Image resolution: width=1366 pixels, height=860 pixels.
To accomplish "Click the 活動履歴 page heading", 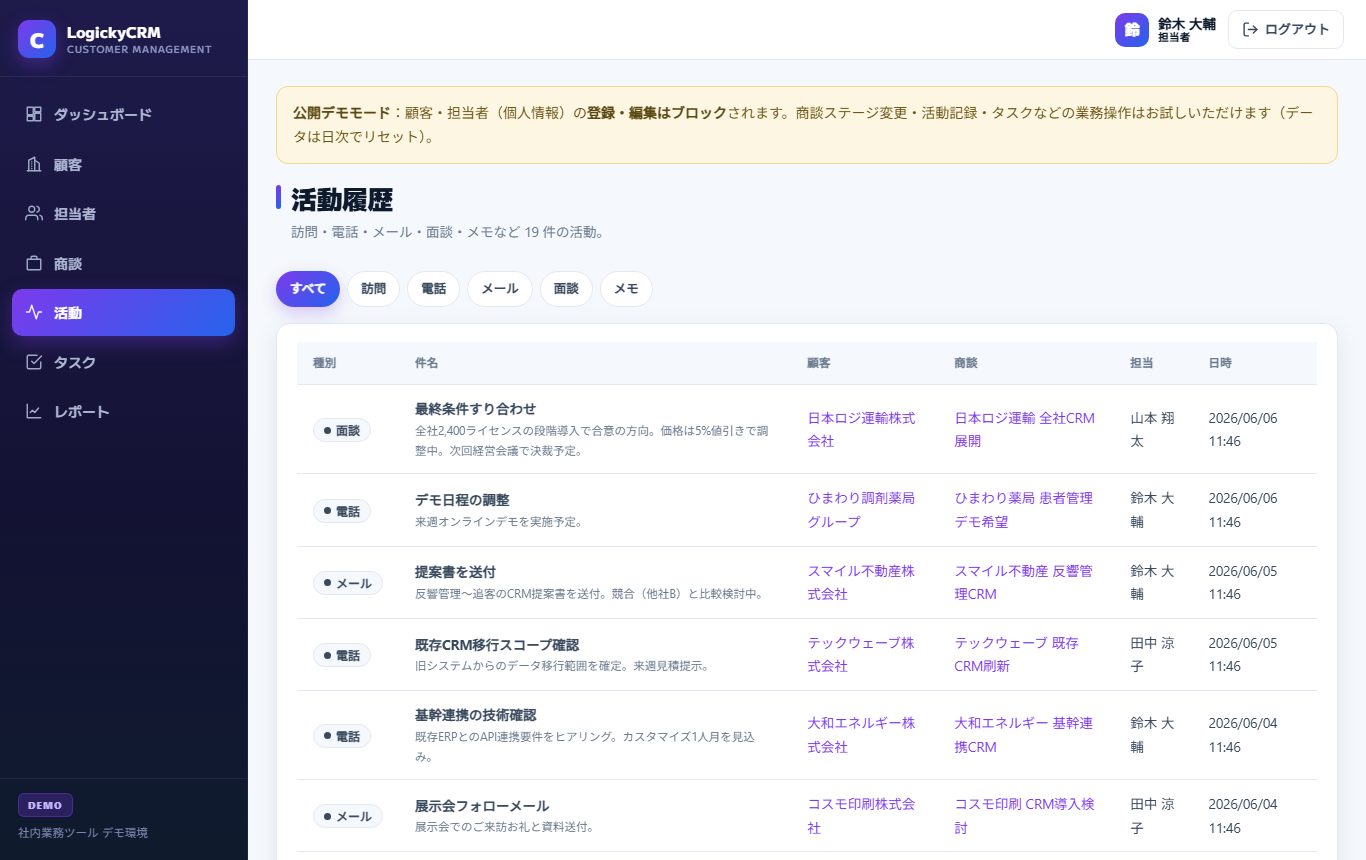I will pos(342,199).
